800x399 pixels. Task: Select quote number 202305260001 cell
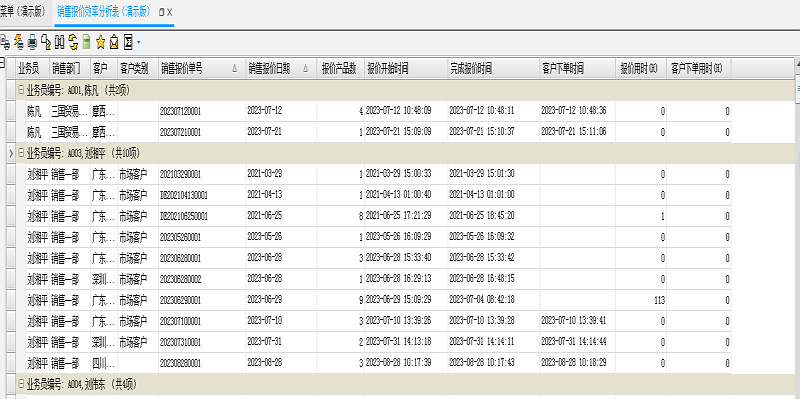(x=202, y=237)
